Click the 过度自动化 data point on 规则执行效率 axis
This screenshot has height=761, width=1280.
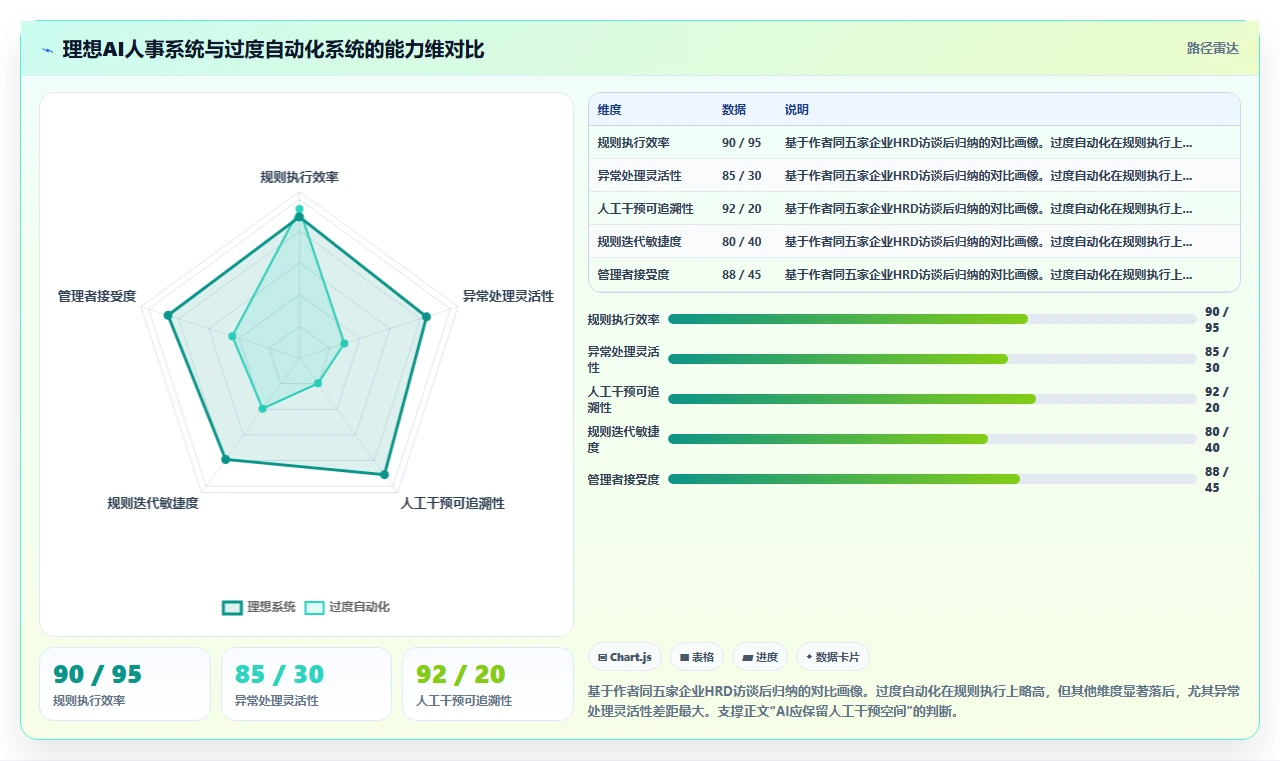tap(298, 210)
